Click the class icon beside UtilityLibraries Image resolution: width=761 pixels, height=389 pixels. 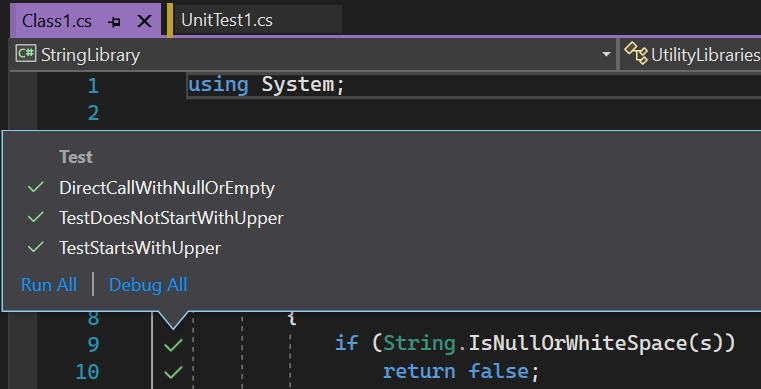635,53
